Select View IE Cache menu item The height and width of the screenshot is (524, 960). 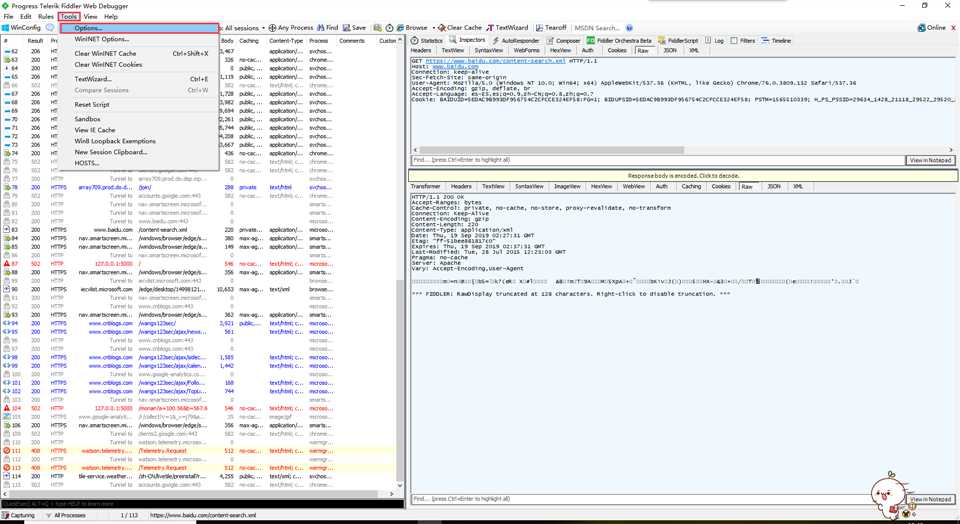pyautogui.click(x=139, y=130)
